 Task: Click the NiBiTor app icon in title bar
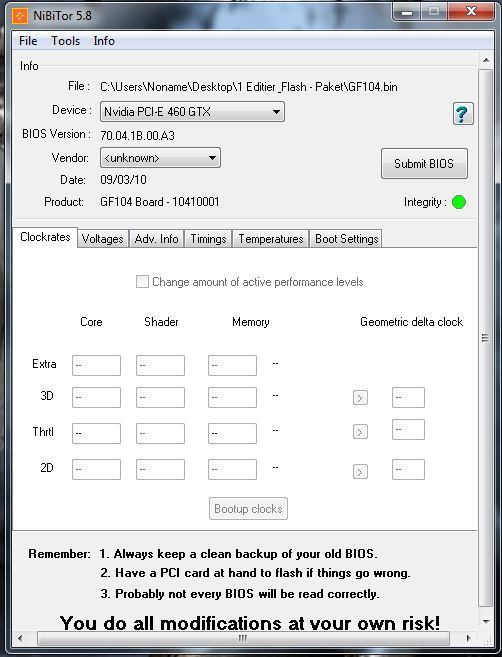pos(20,16)
